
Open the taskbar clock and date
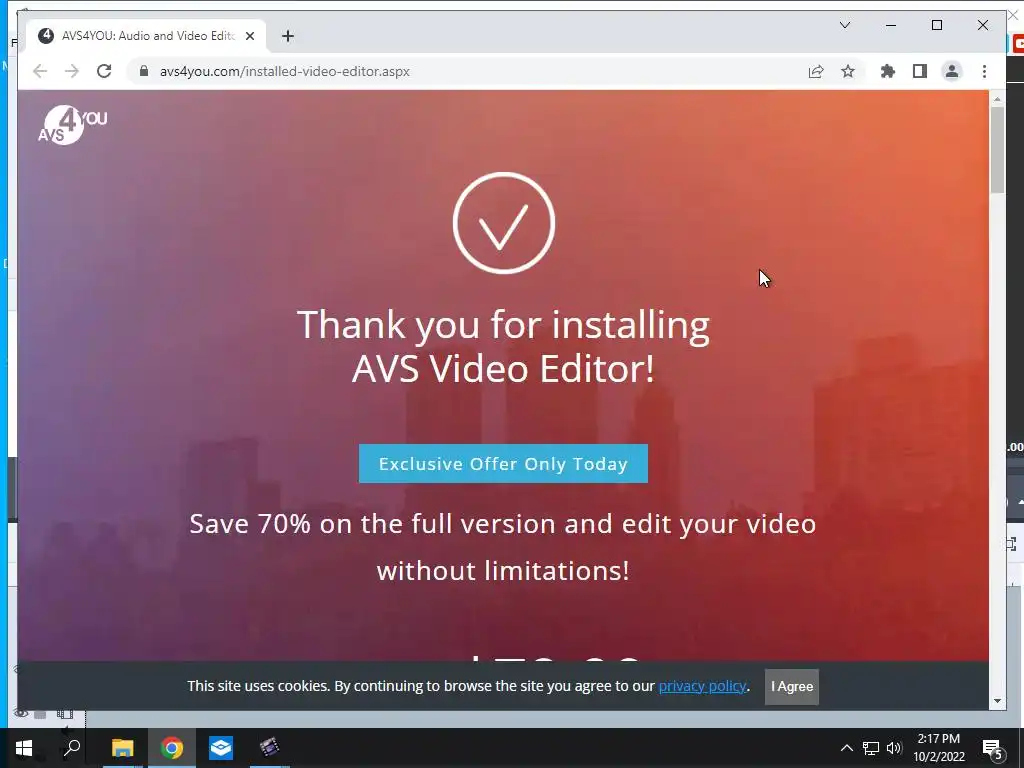click(938, 748)
